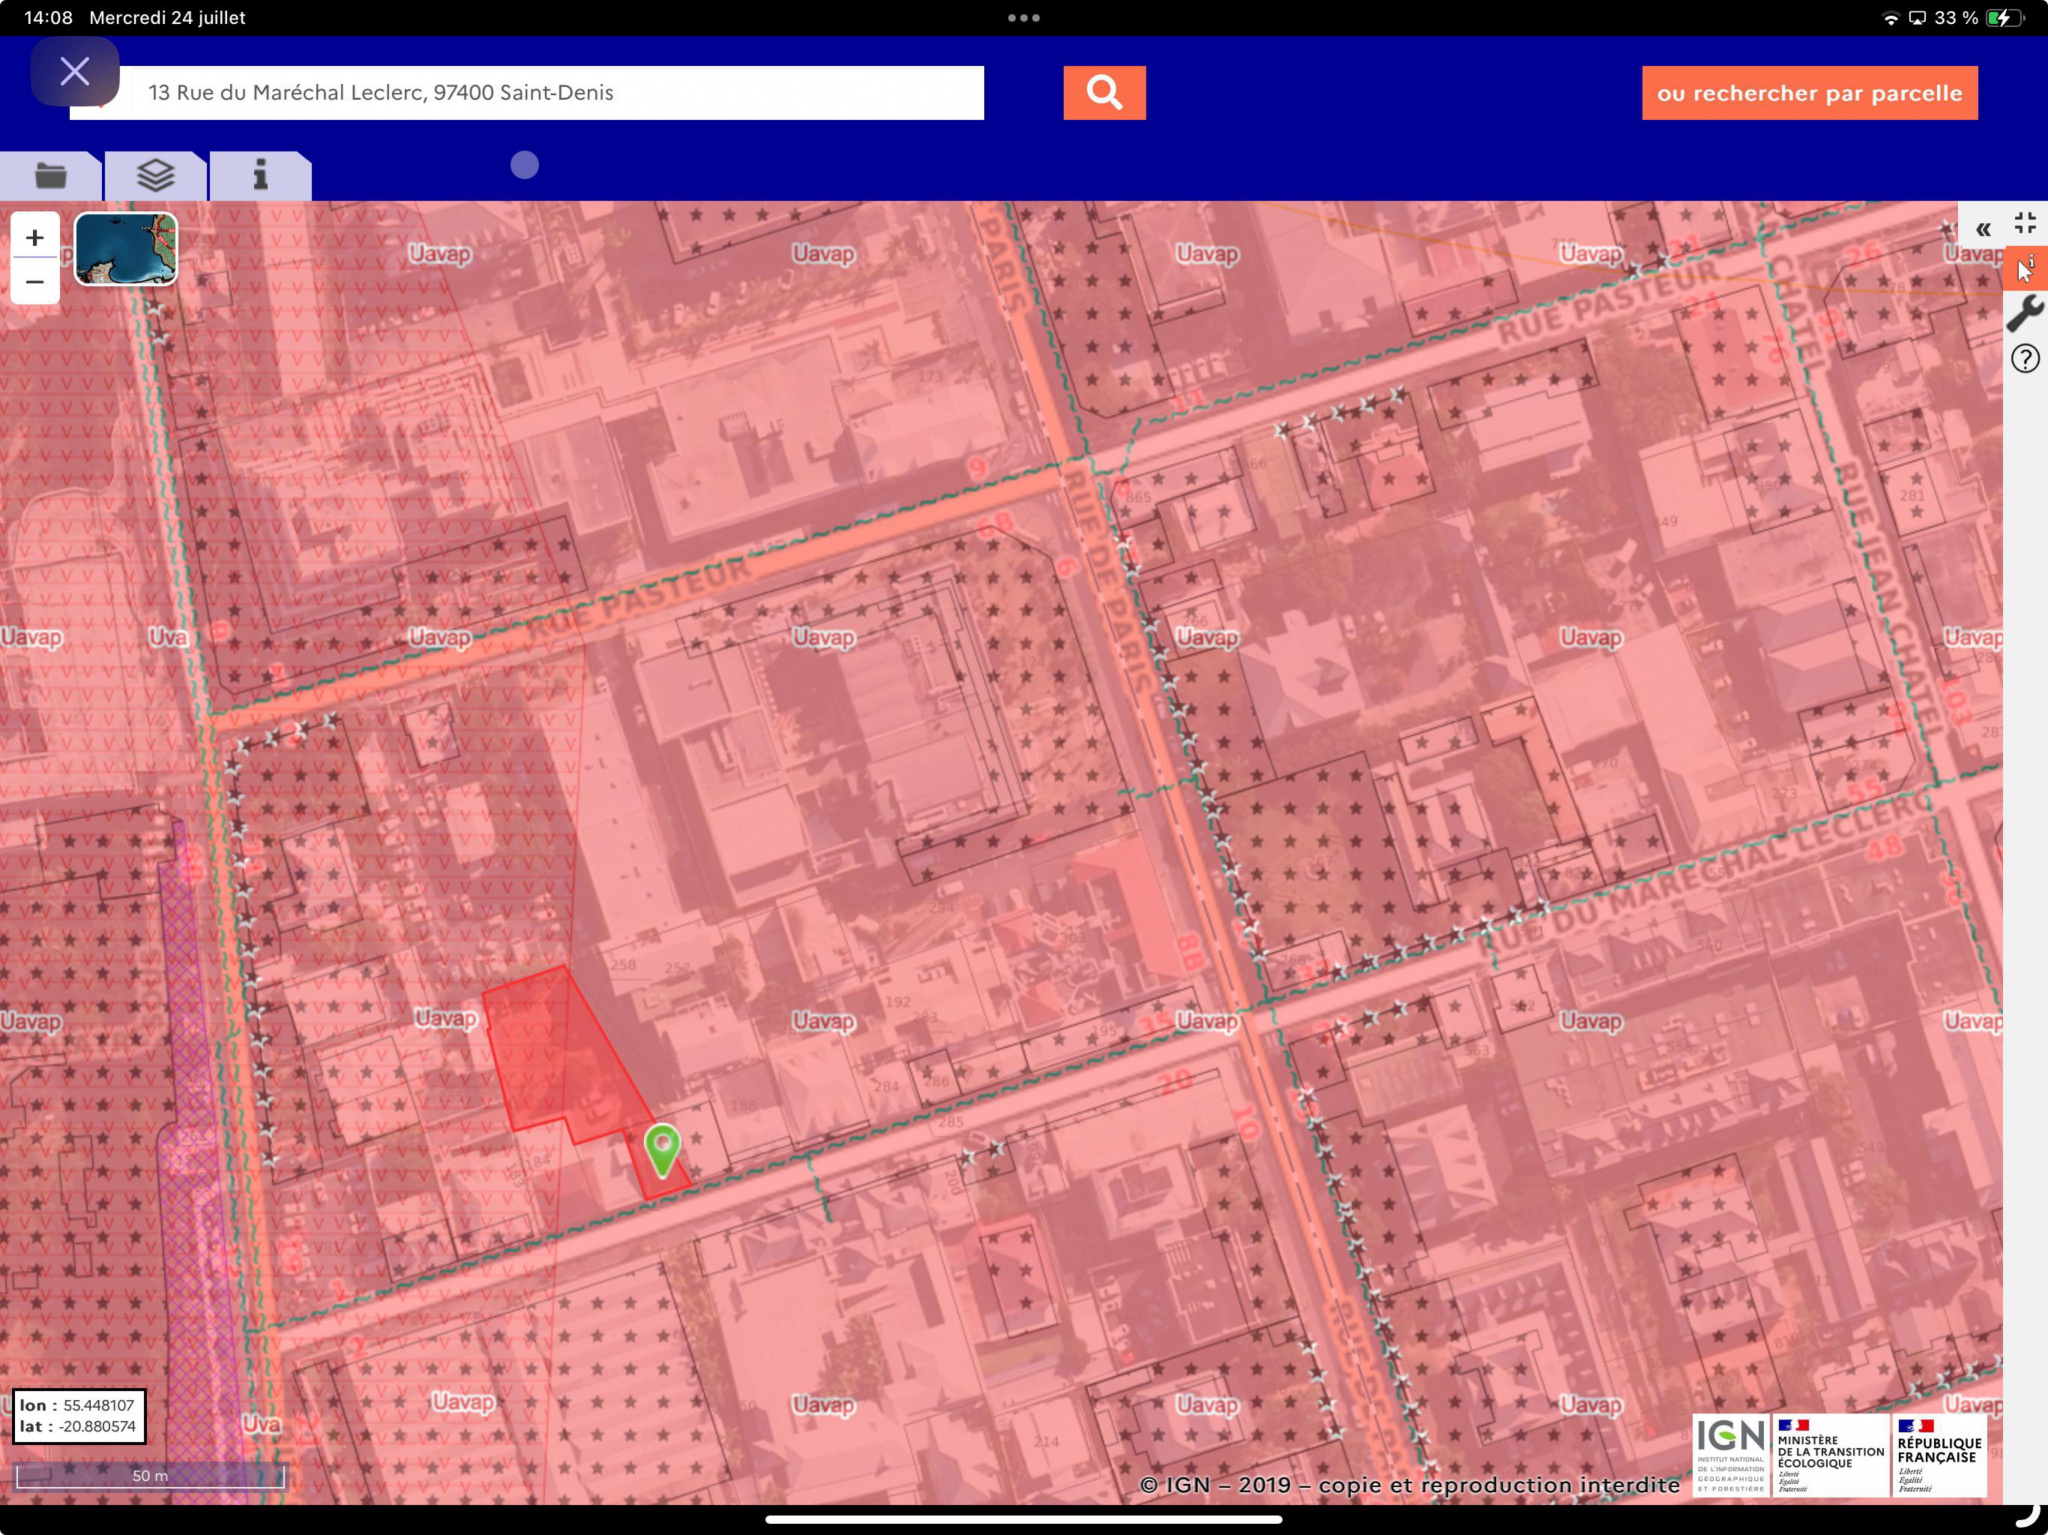Screen dimensions: 2048x1535
Task: Click the green location pin marker
Action: (662, 1147)
